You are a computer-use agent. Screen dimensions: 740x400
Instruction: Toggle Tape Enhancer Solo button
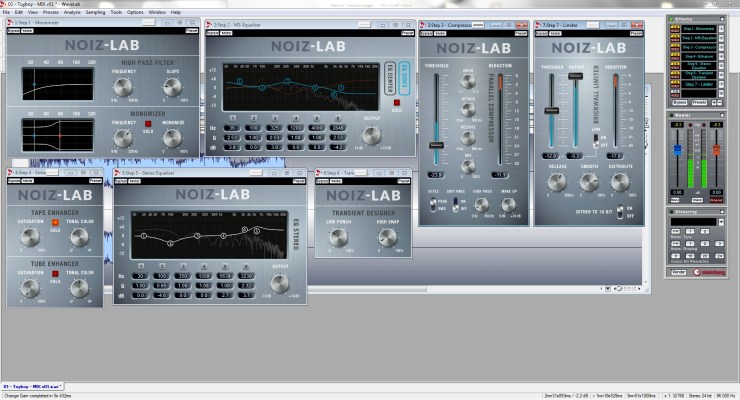pyautogui.click(x=55, y=222)
